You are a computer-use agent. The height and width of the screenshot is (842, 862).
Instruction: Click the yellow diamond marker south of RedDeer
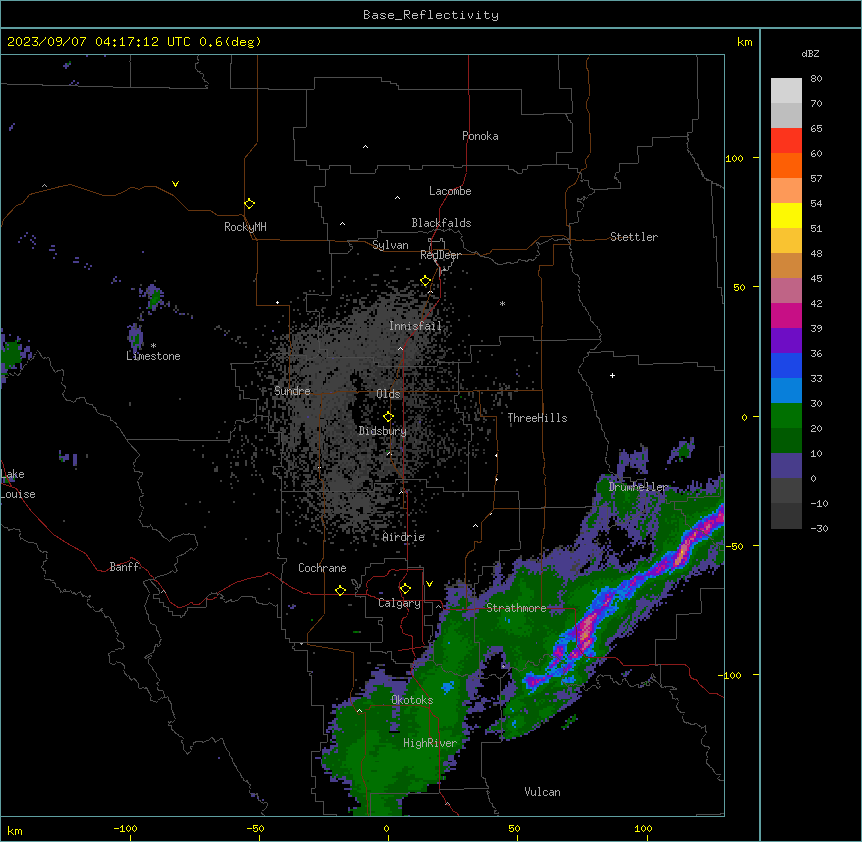(426, 281)
